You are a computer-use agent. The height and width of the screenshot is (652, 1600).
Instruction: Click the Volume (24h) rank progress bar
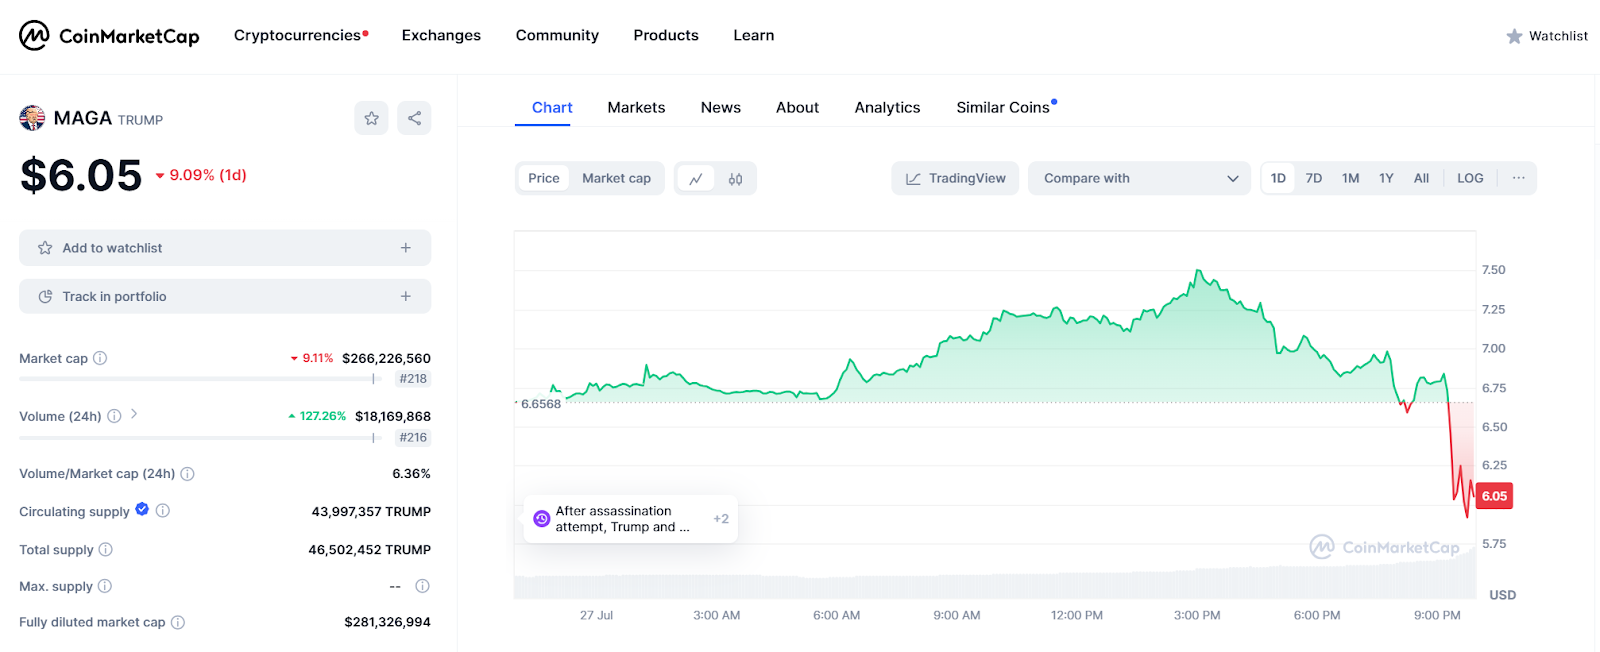pos(200,437)
